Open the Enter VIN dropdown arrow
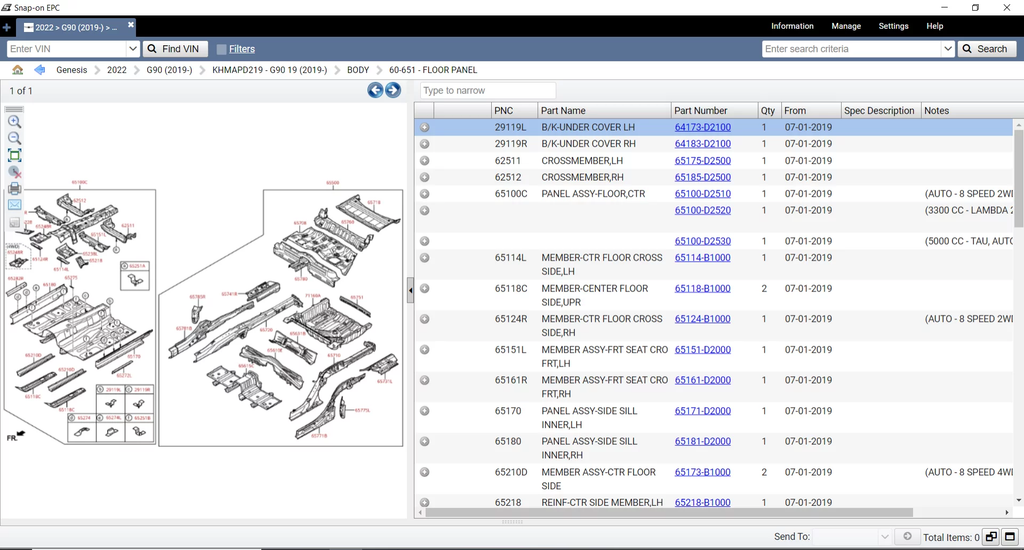Screen dimensions: 1024x550 (x=133, y=49)
